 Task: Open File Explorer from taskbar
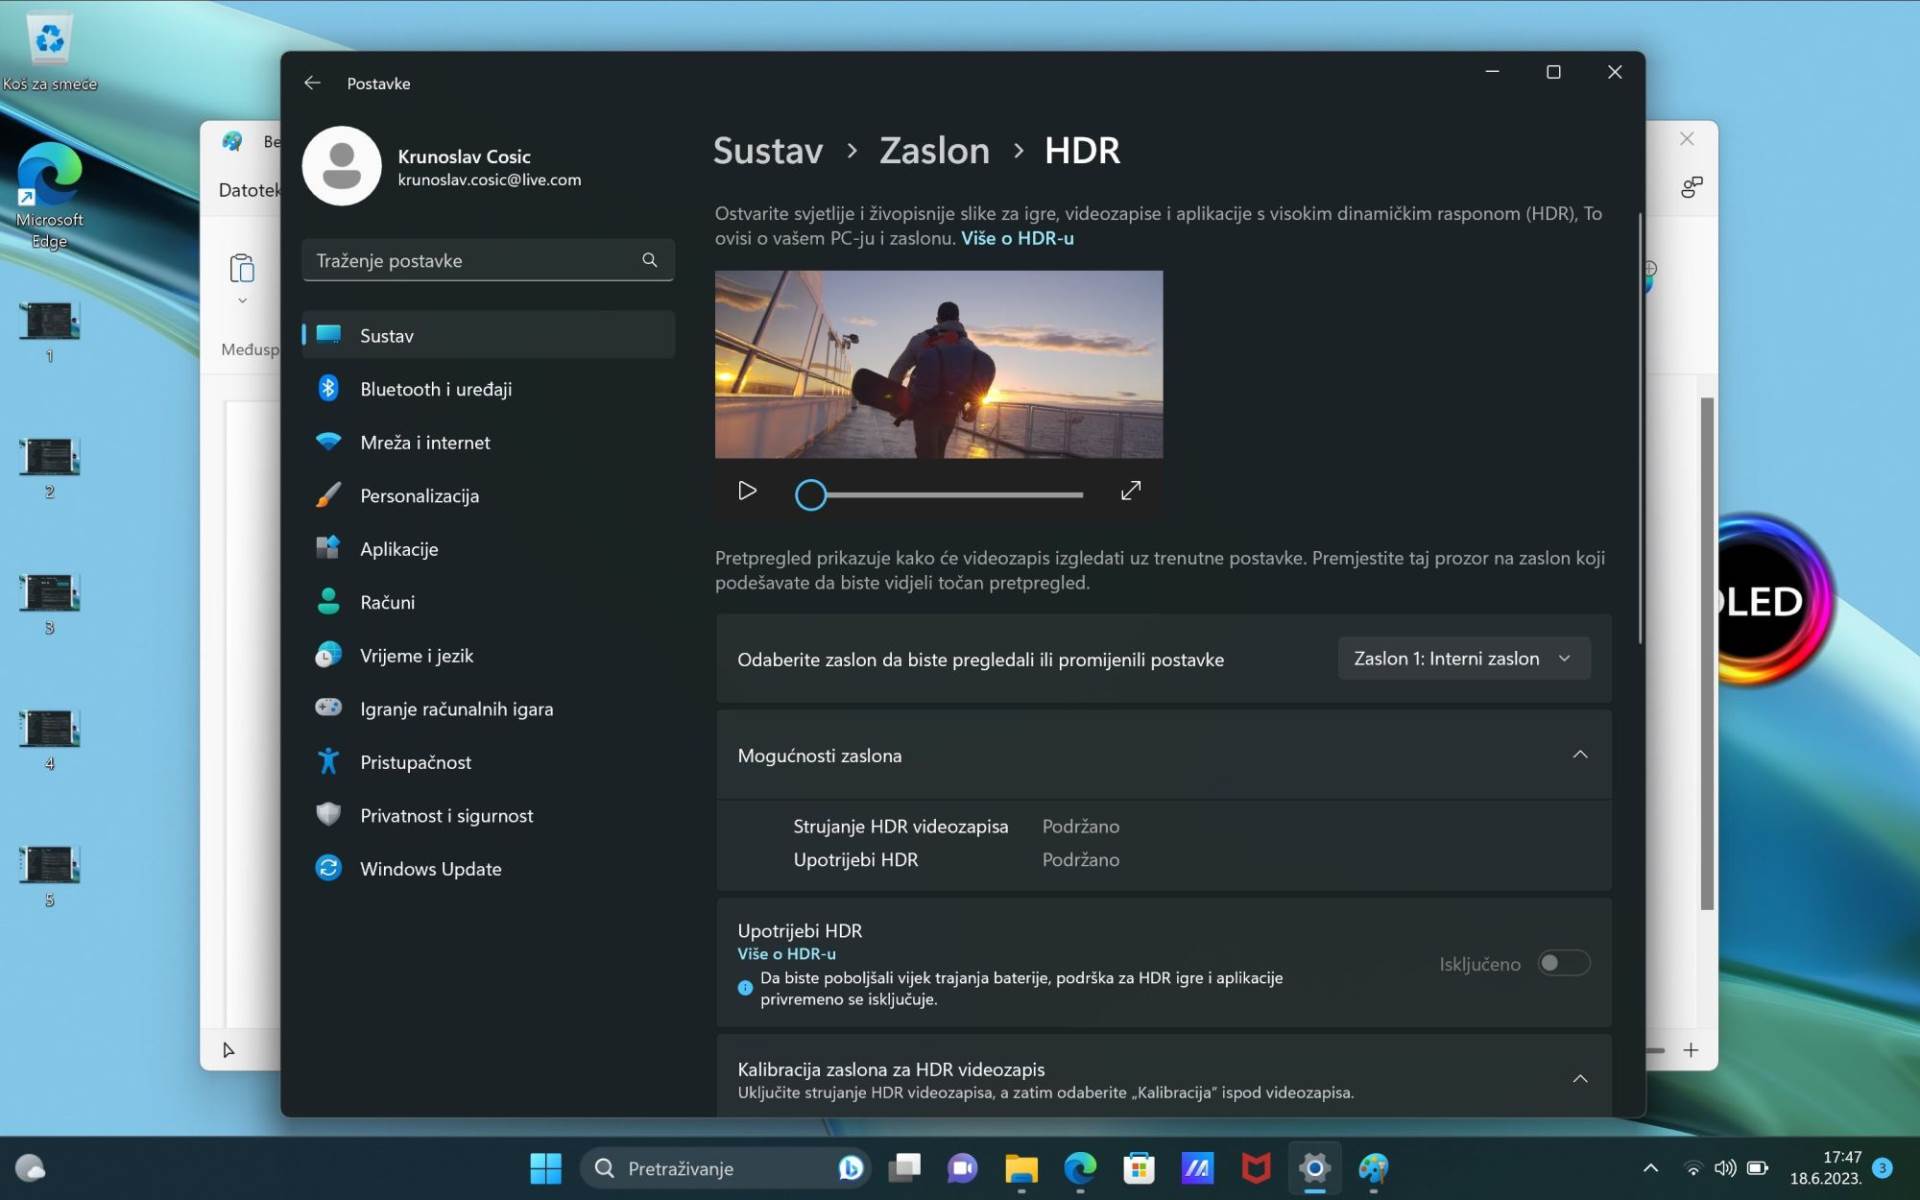click(1021, 1168)
